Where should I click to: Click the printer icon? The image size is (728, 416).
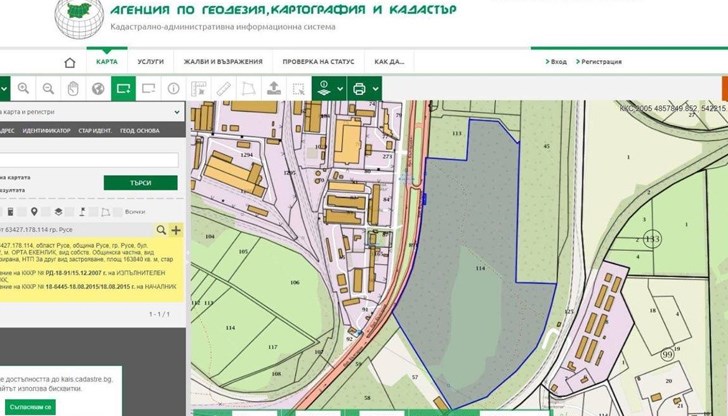pyautogui.click(x=359, y=89)
